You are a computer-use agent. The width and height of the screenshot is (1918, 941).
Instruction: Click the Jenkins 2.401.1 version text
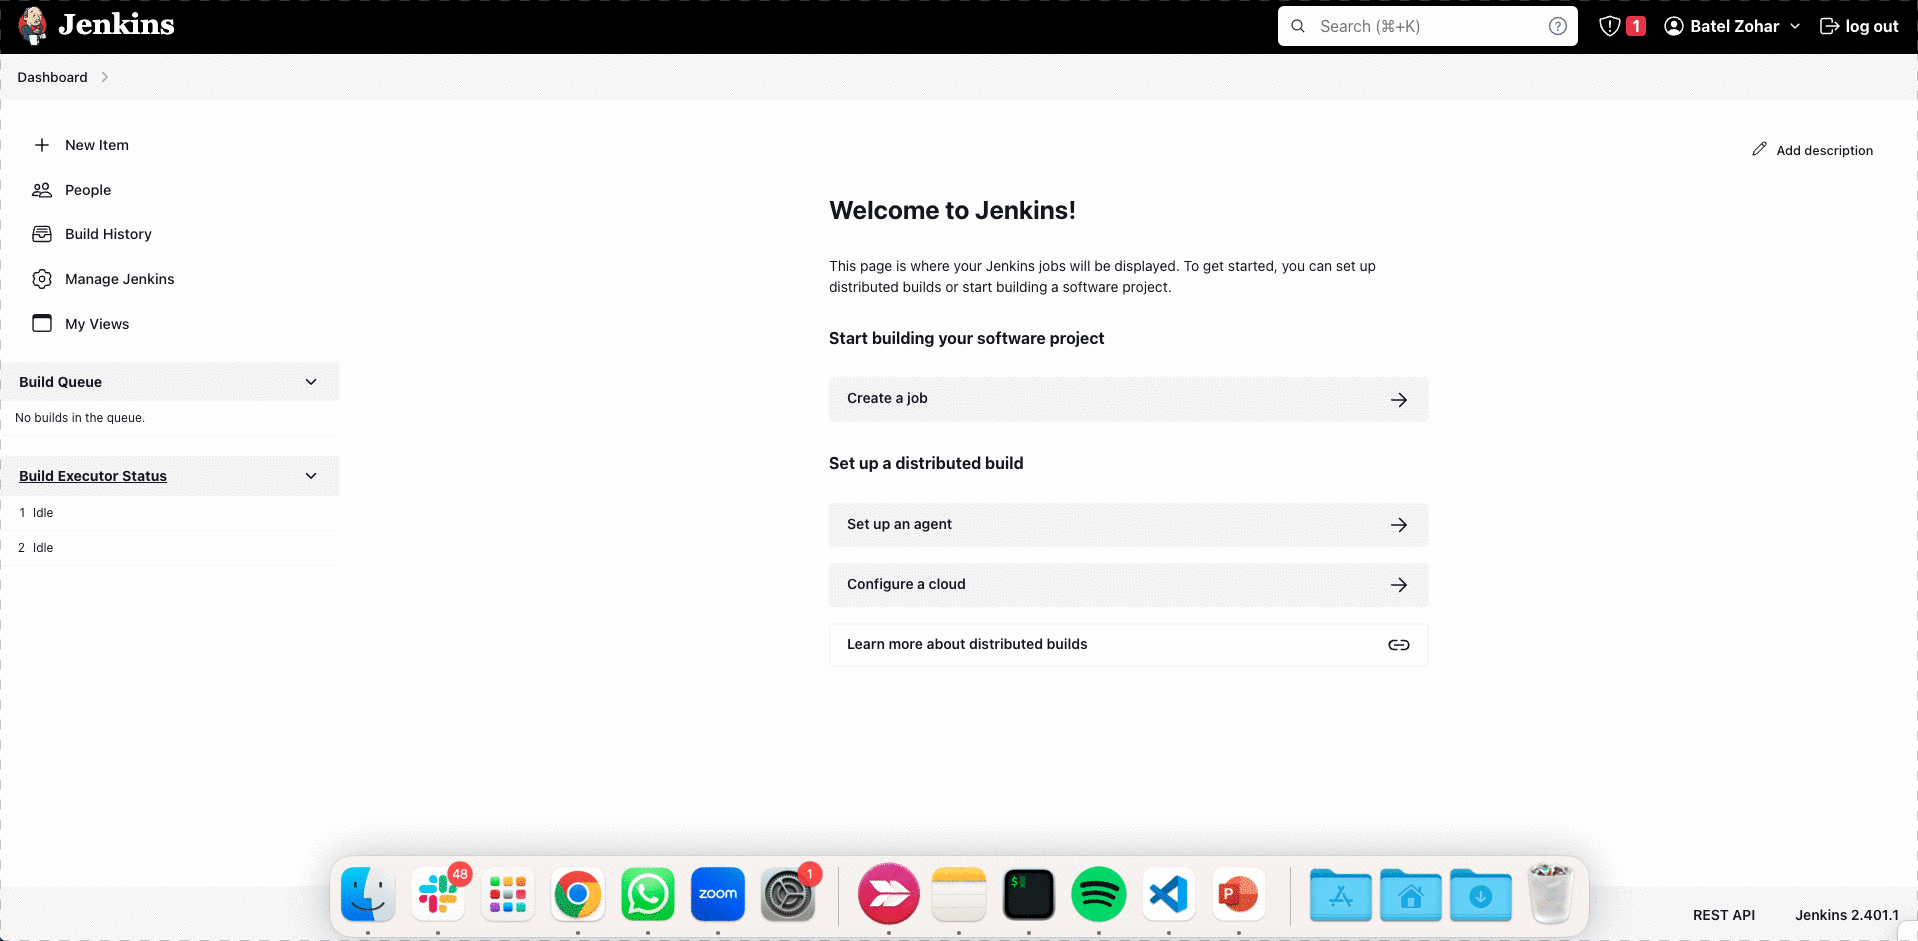(1846, 915)
